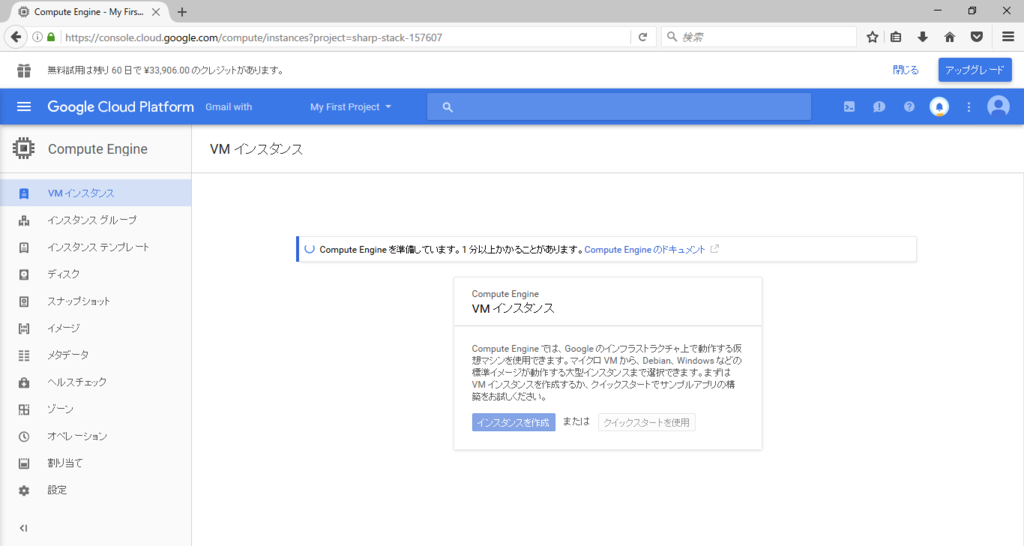Screen dimensions: 1024x546
Task: Click the クイックスタートを使用 button
Action: click(647, 423)
